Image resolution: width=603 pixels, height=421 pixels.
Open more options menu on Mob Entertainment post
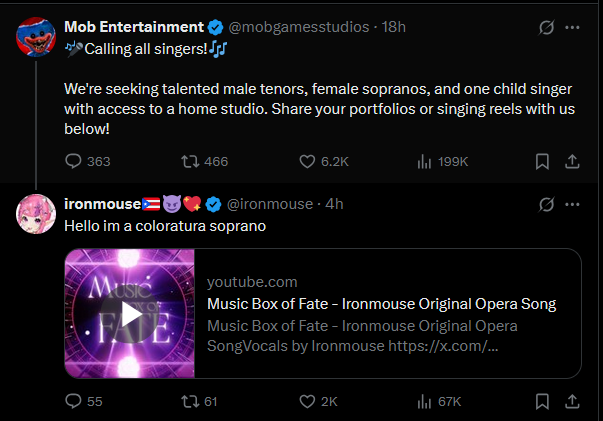(573, 27)
